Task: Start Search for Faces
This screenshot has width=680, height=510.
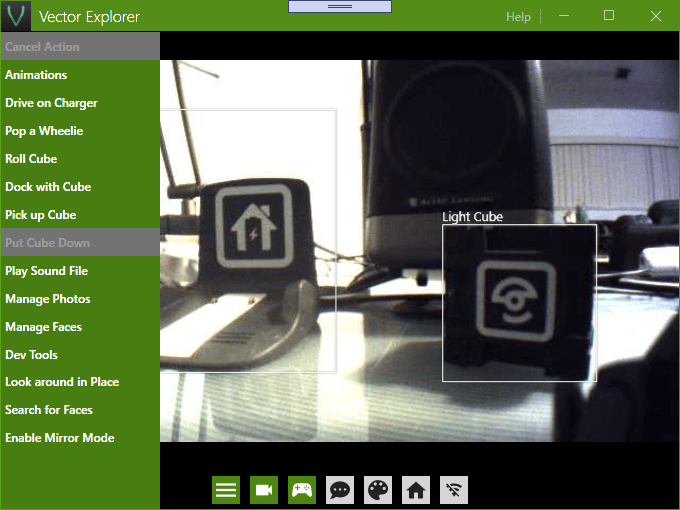Action: pos(80,410)
